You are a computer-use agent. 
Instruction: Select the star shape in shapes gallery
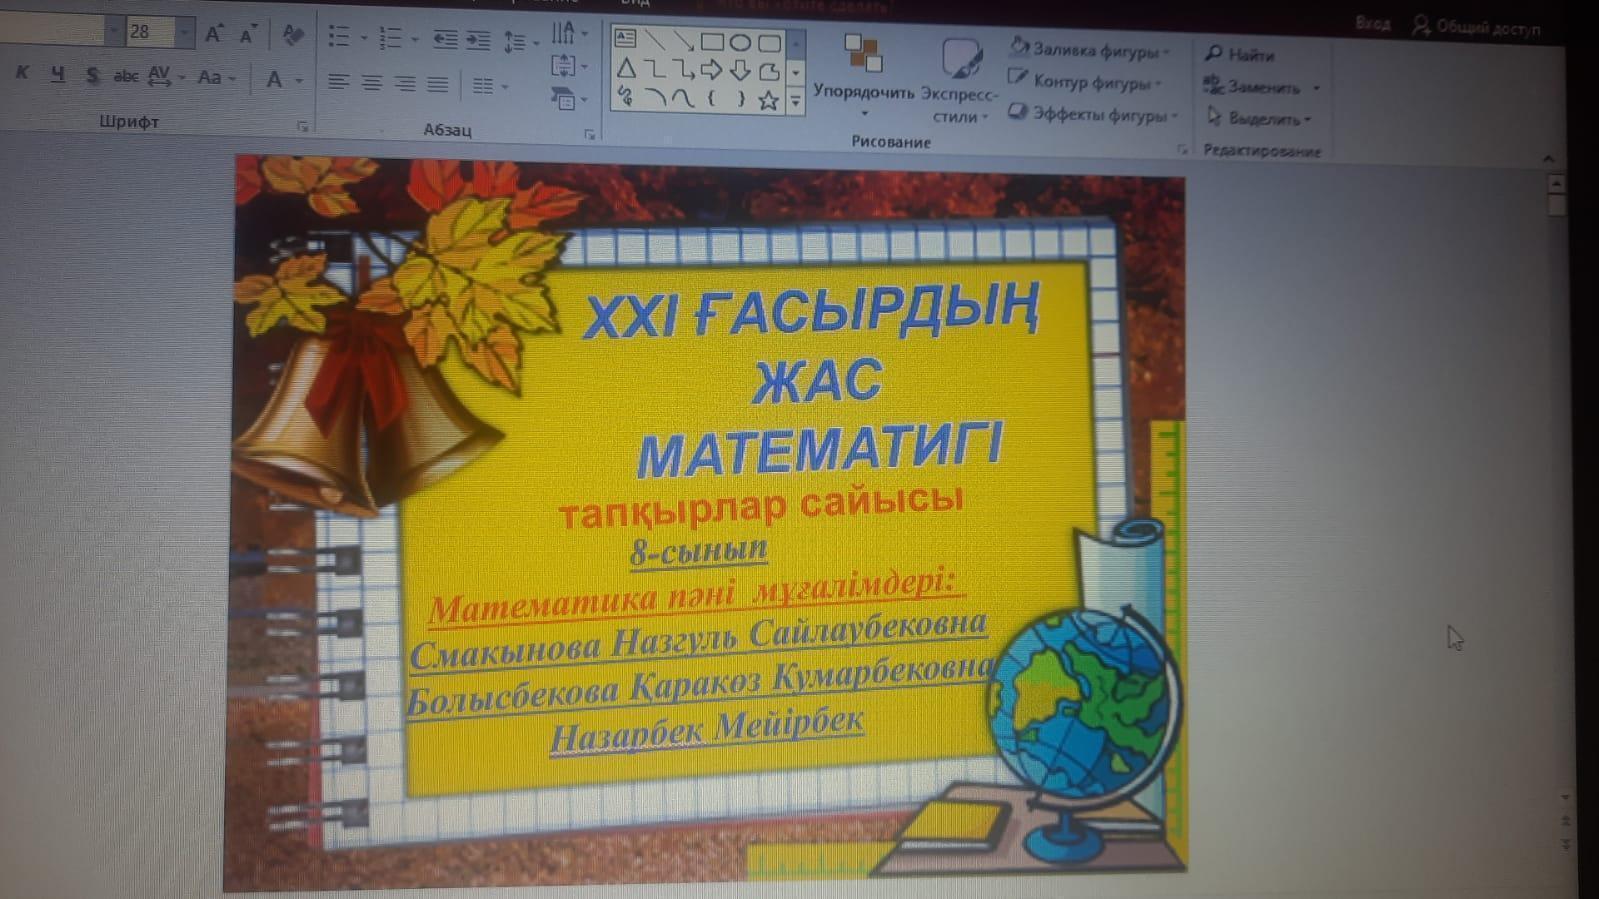click(767, 100)
